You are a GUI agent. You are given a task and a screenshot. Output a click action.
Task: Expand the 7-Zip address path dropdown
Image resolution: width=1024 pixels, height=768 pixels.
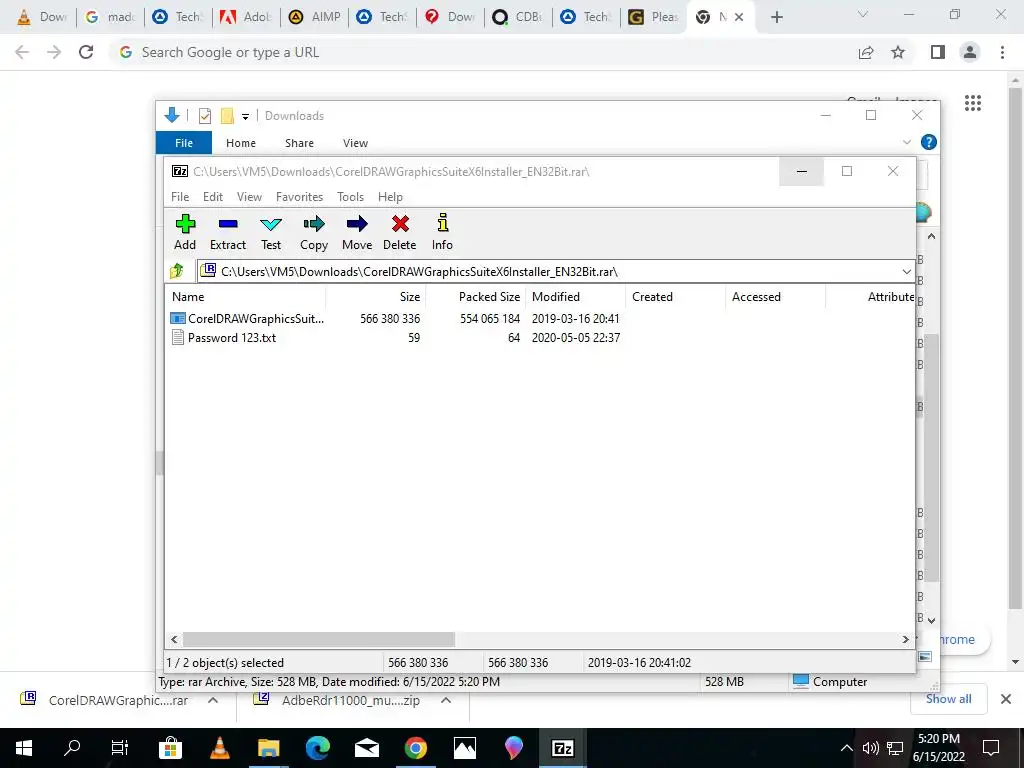click(x=906, y=272)
